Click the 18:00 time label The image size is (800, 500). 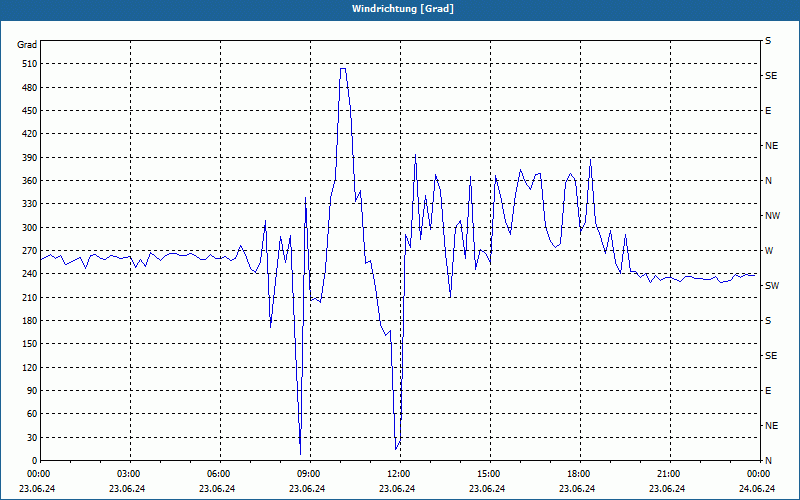point(578,474)
